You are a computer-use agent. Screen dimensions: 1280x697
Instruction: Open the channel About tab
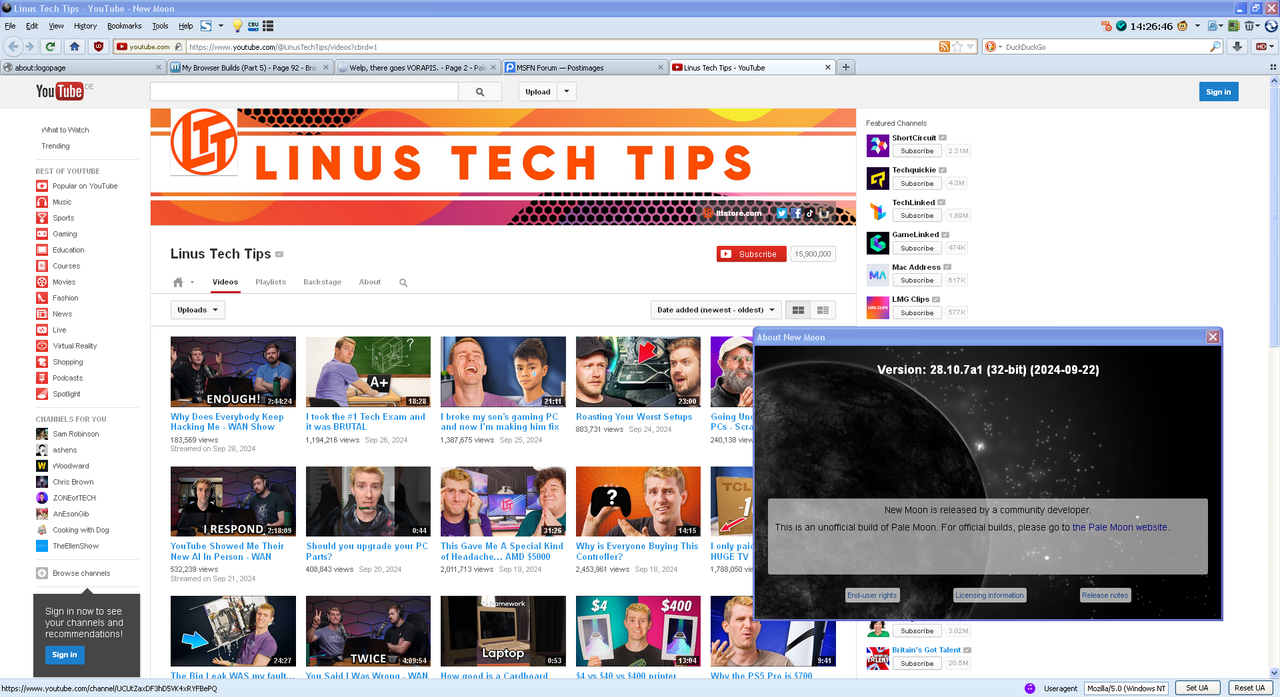pos(370,282)
